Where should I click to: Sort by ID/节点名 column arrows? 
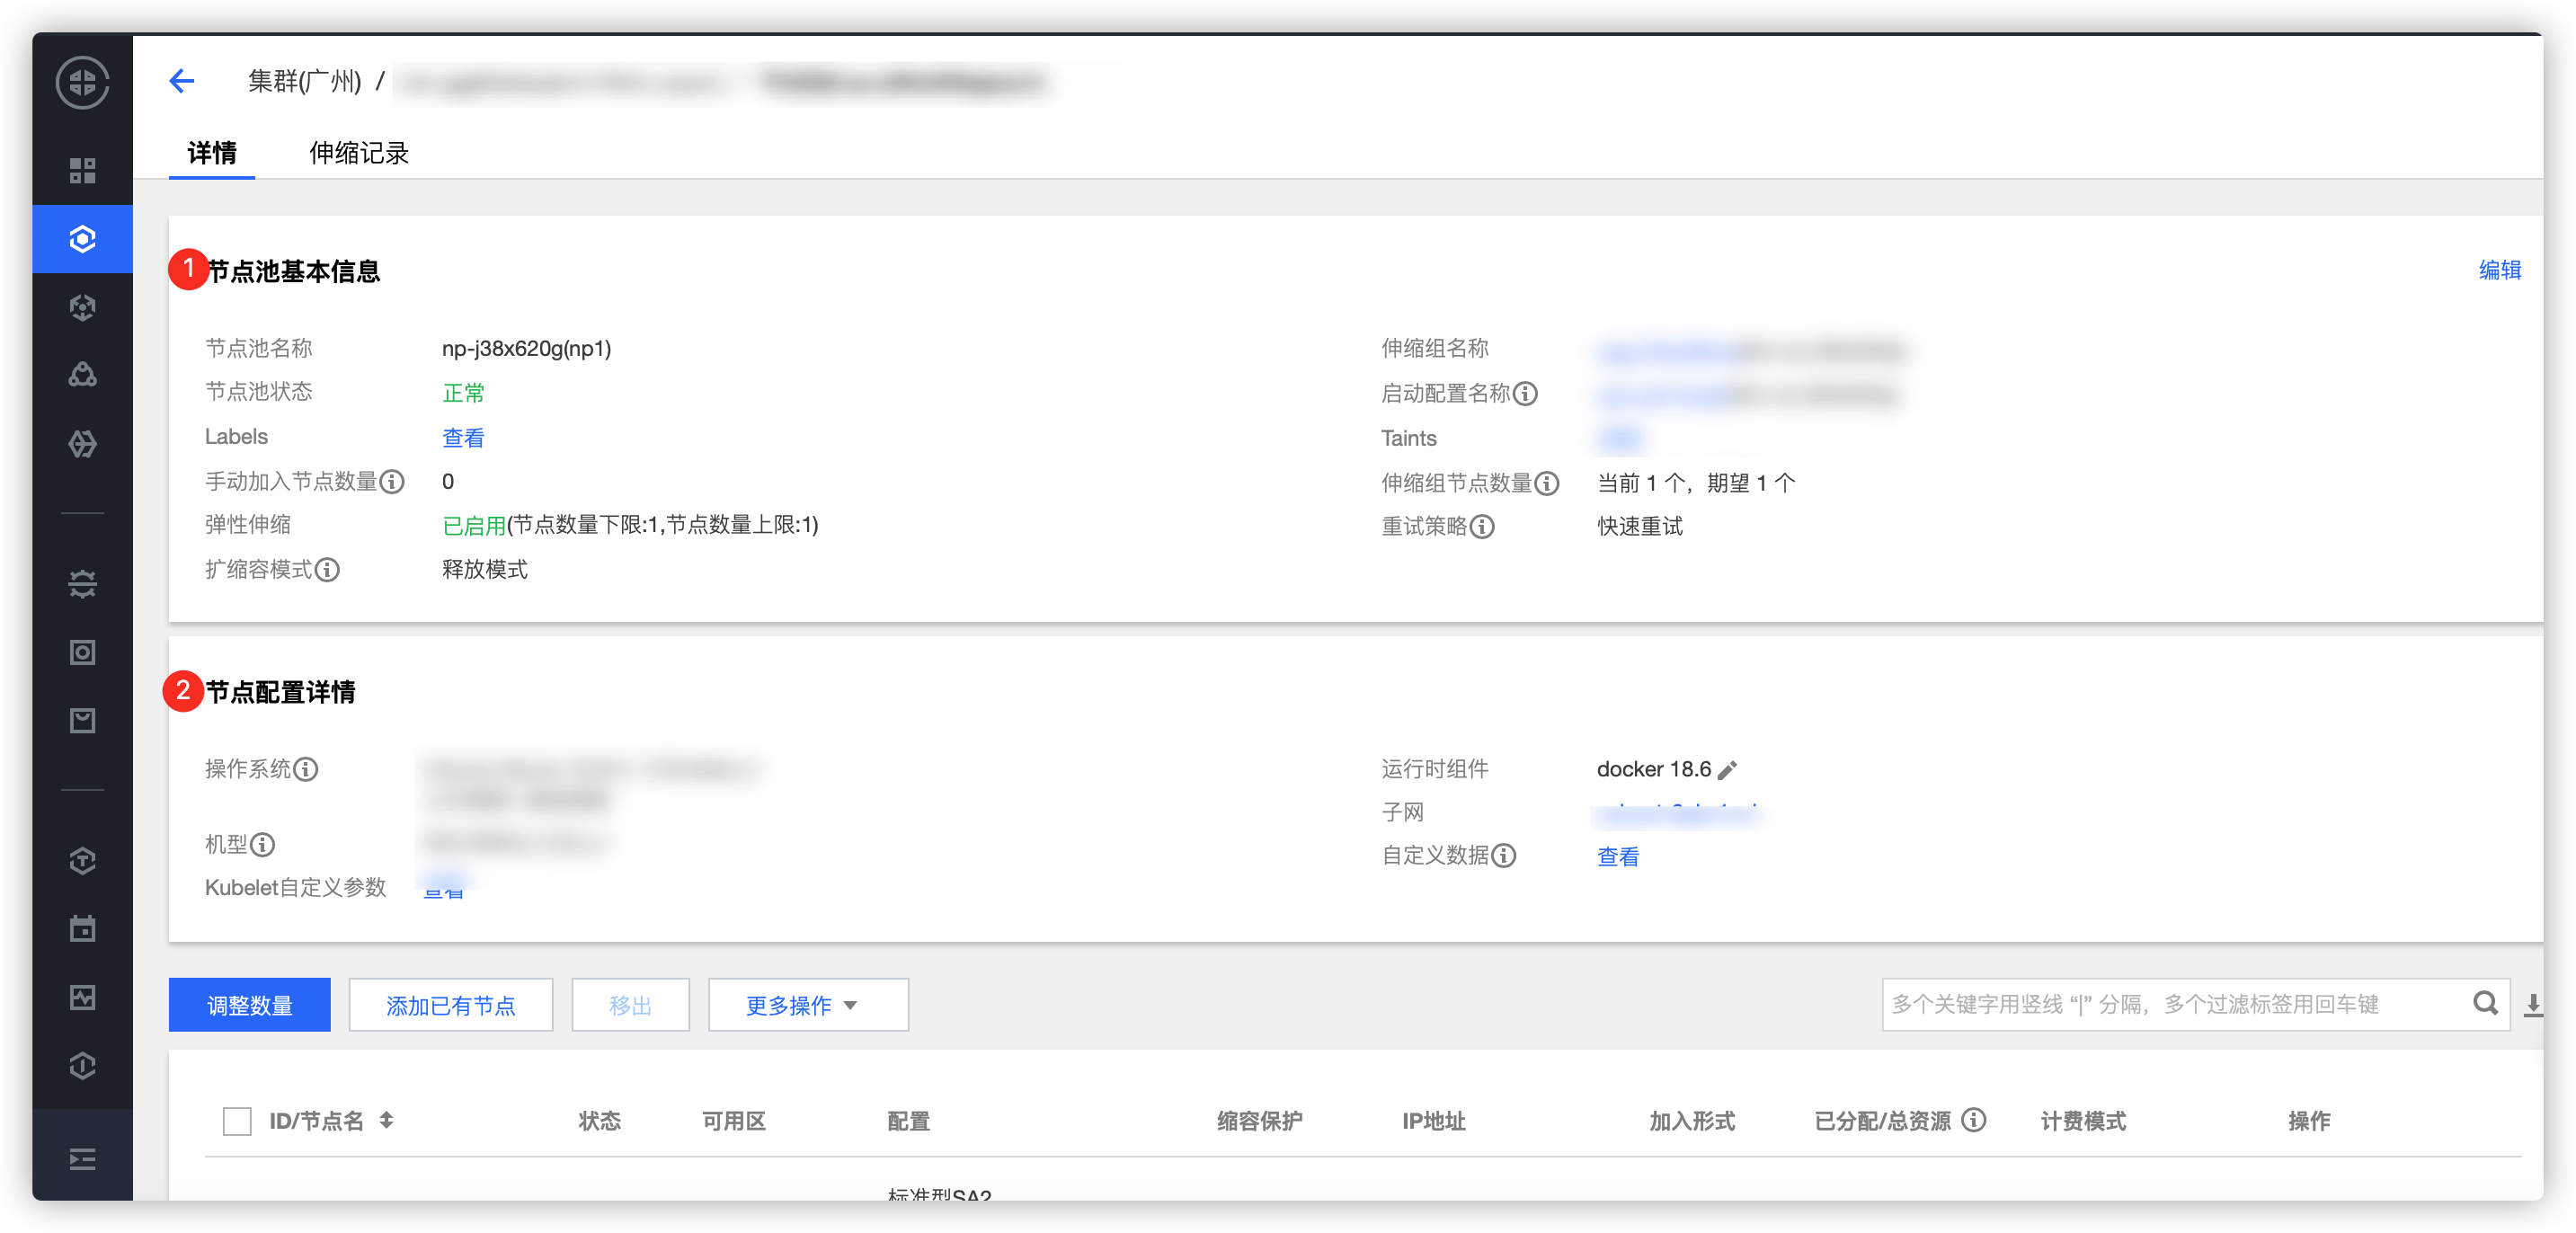tap(387, 1121)
